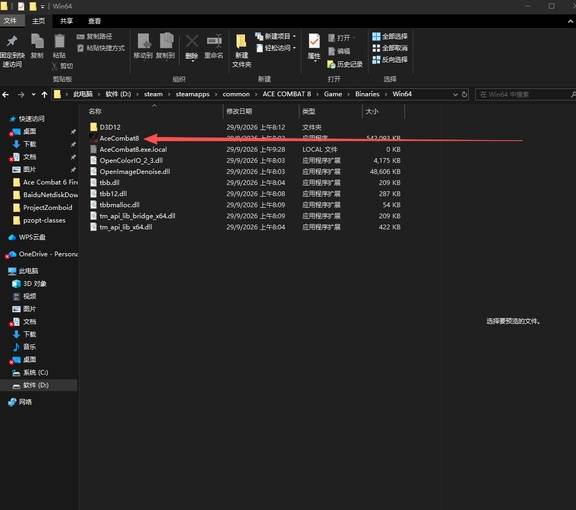Screen dimensions: 576x510
Task: Open the New item dropdown
Action: (276, 36)
